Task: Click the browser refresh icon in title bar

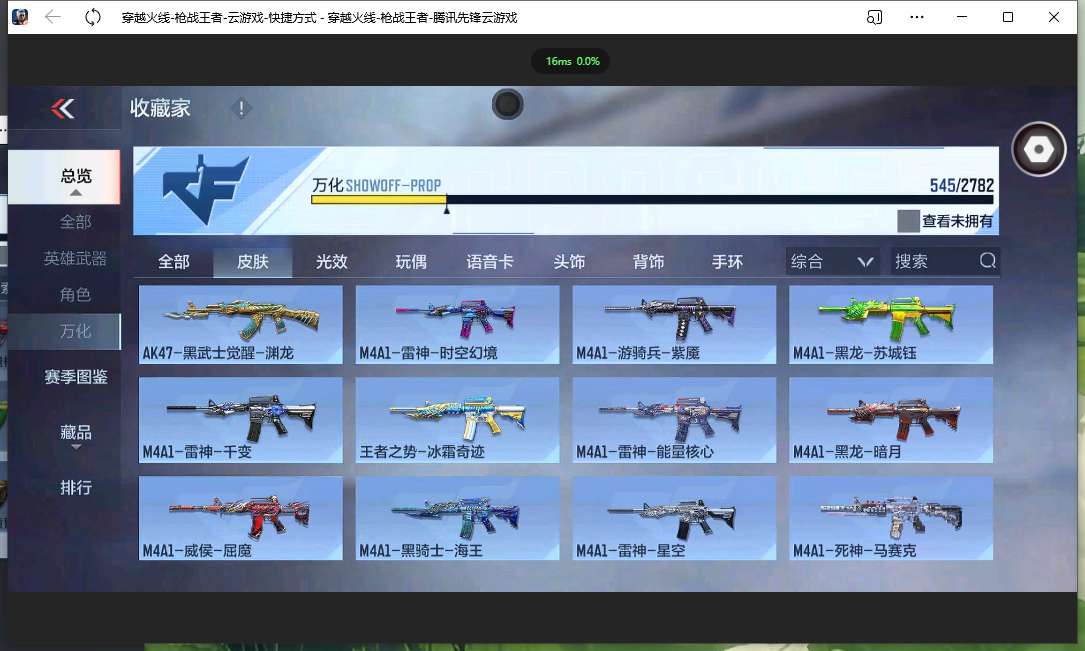Action: [x=93, y=17]
